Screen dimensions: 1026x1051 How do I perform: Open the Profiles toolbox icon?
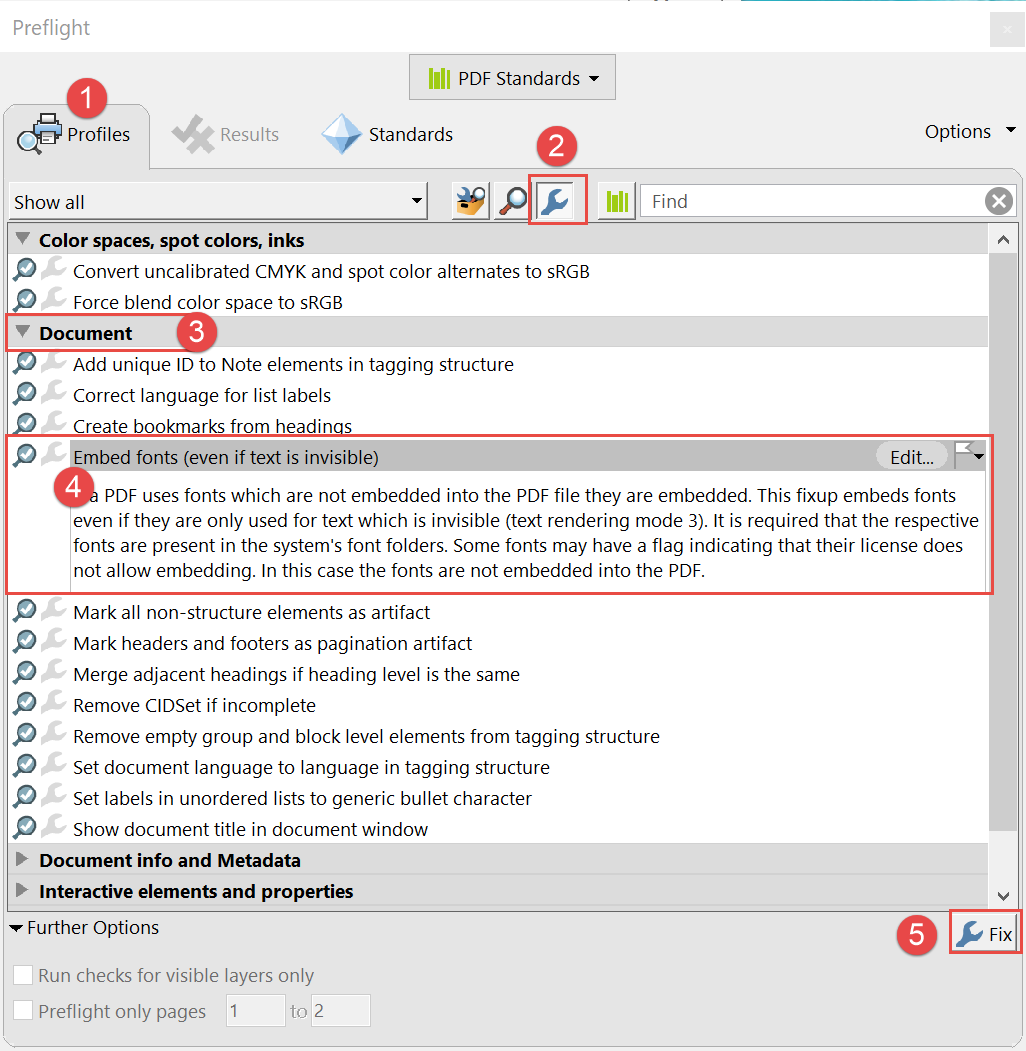click(x=469, y=200)
